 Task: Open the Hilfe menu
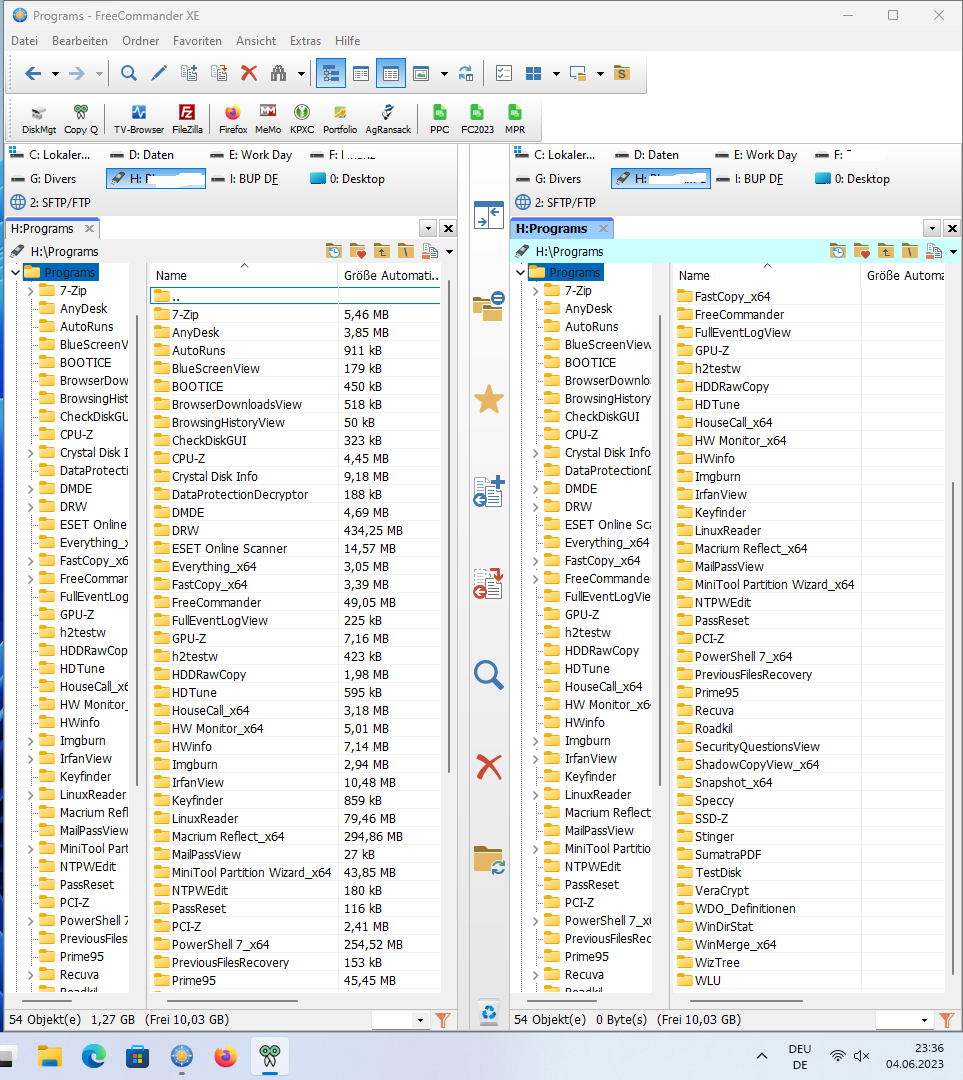click(347, 41)
